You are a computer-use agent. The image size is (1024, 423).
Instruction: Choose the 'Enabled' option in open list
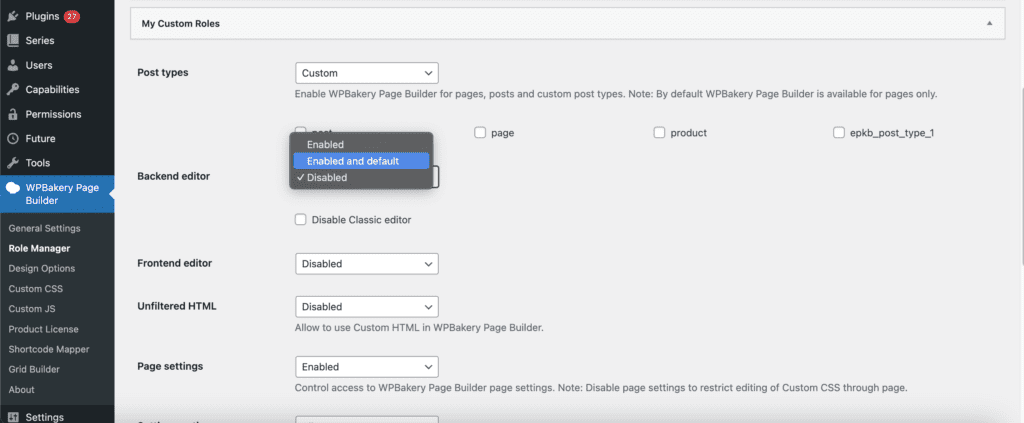pyautogui.click(x=326, y=145)
